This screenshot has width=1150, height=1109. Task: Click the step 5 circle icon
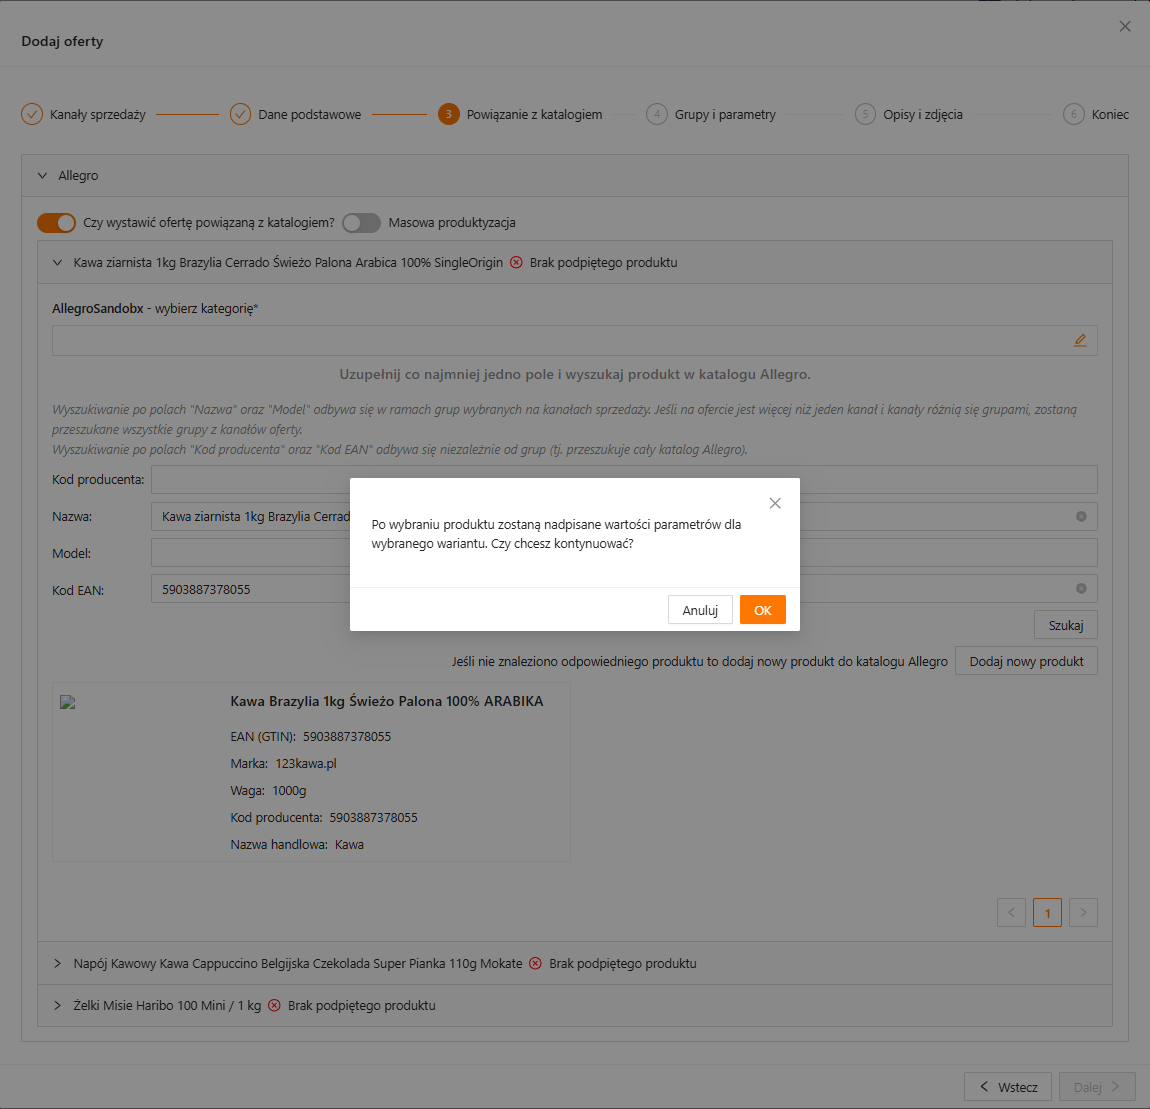click(x=865, y=114)
